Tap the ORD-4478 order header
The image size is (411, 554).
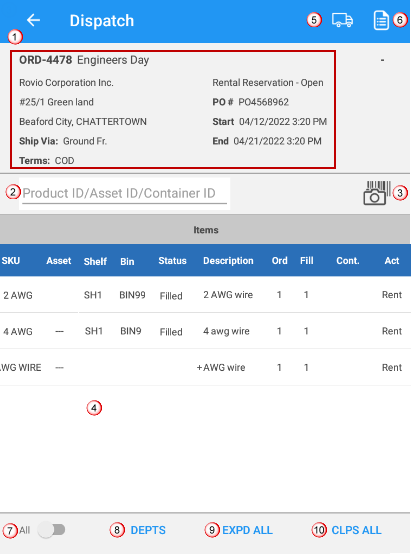84,60
